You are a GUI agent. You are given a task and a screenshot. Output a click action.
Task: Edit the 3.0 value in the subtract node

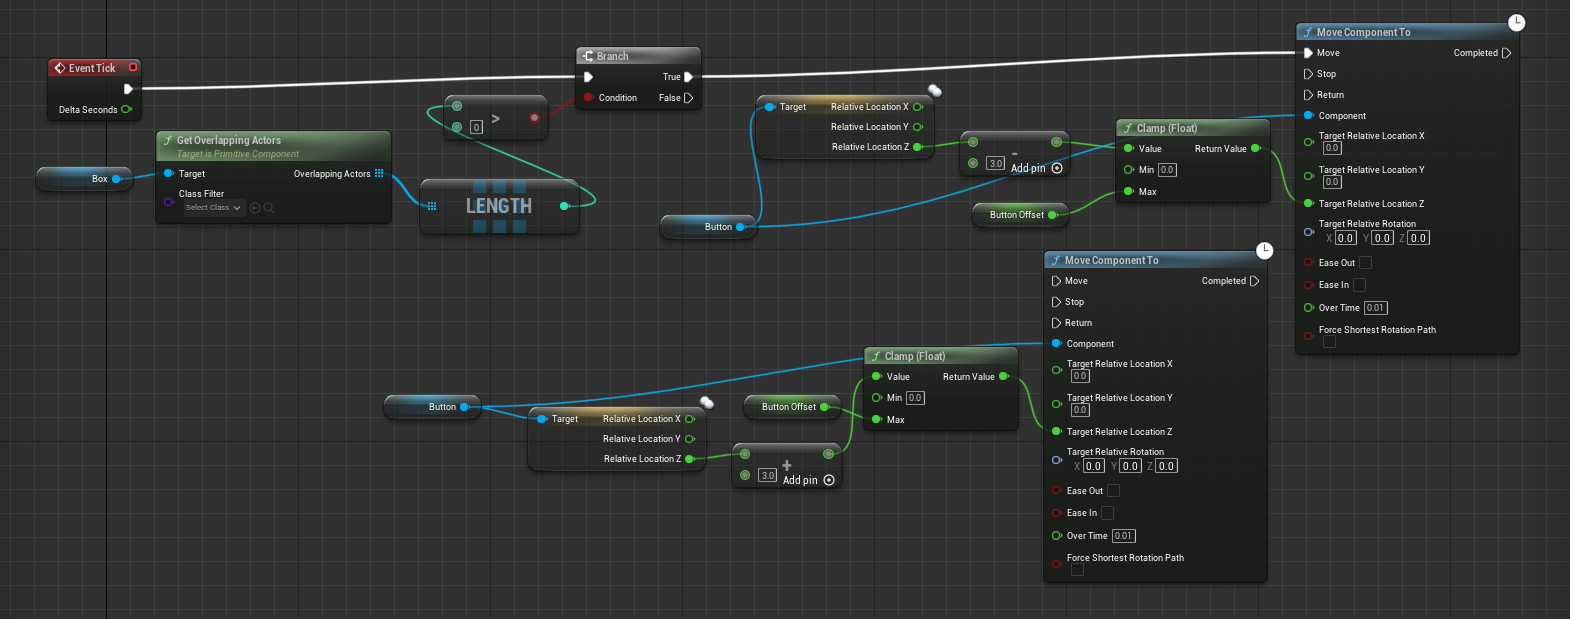tap(995, 163)
